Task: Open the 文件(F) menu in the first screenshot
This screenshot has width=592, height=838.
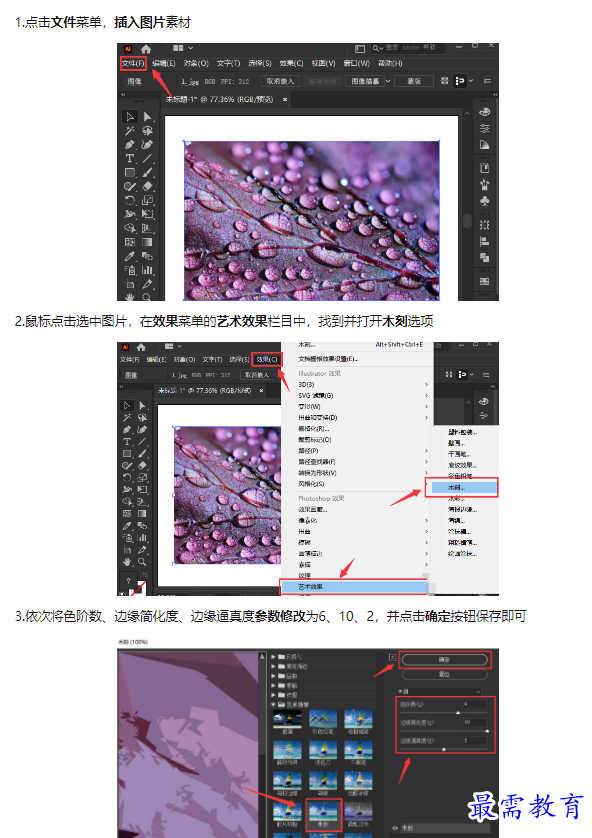Action: [x=133, y=63]
